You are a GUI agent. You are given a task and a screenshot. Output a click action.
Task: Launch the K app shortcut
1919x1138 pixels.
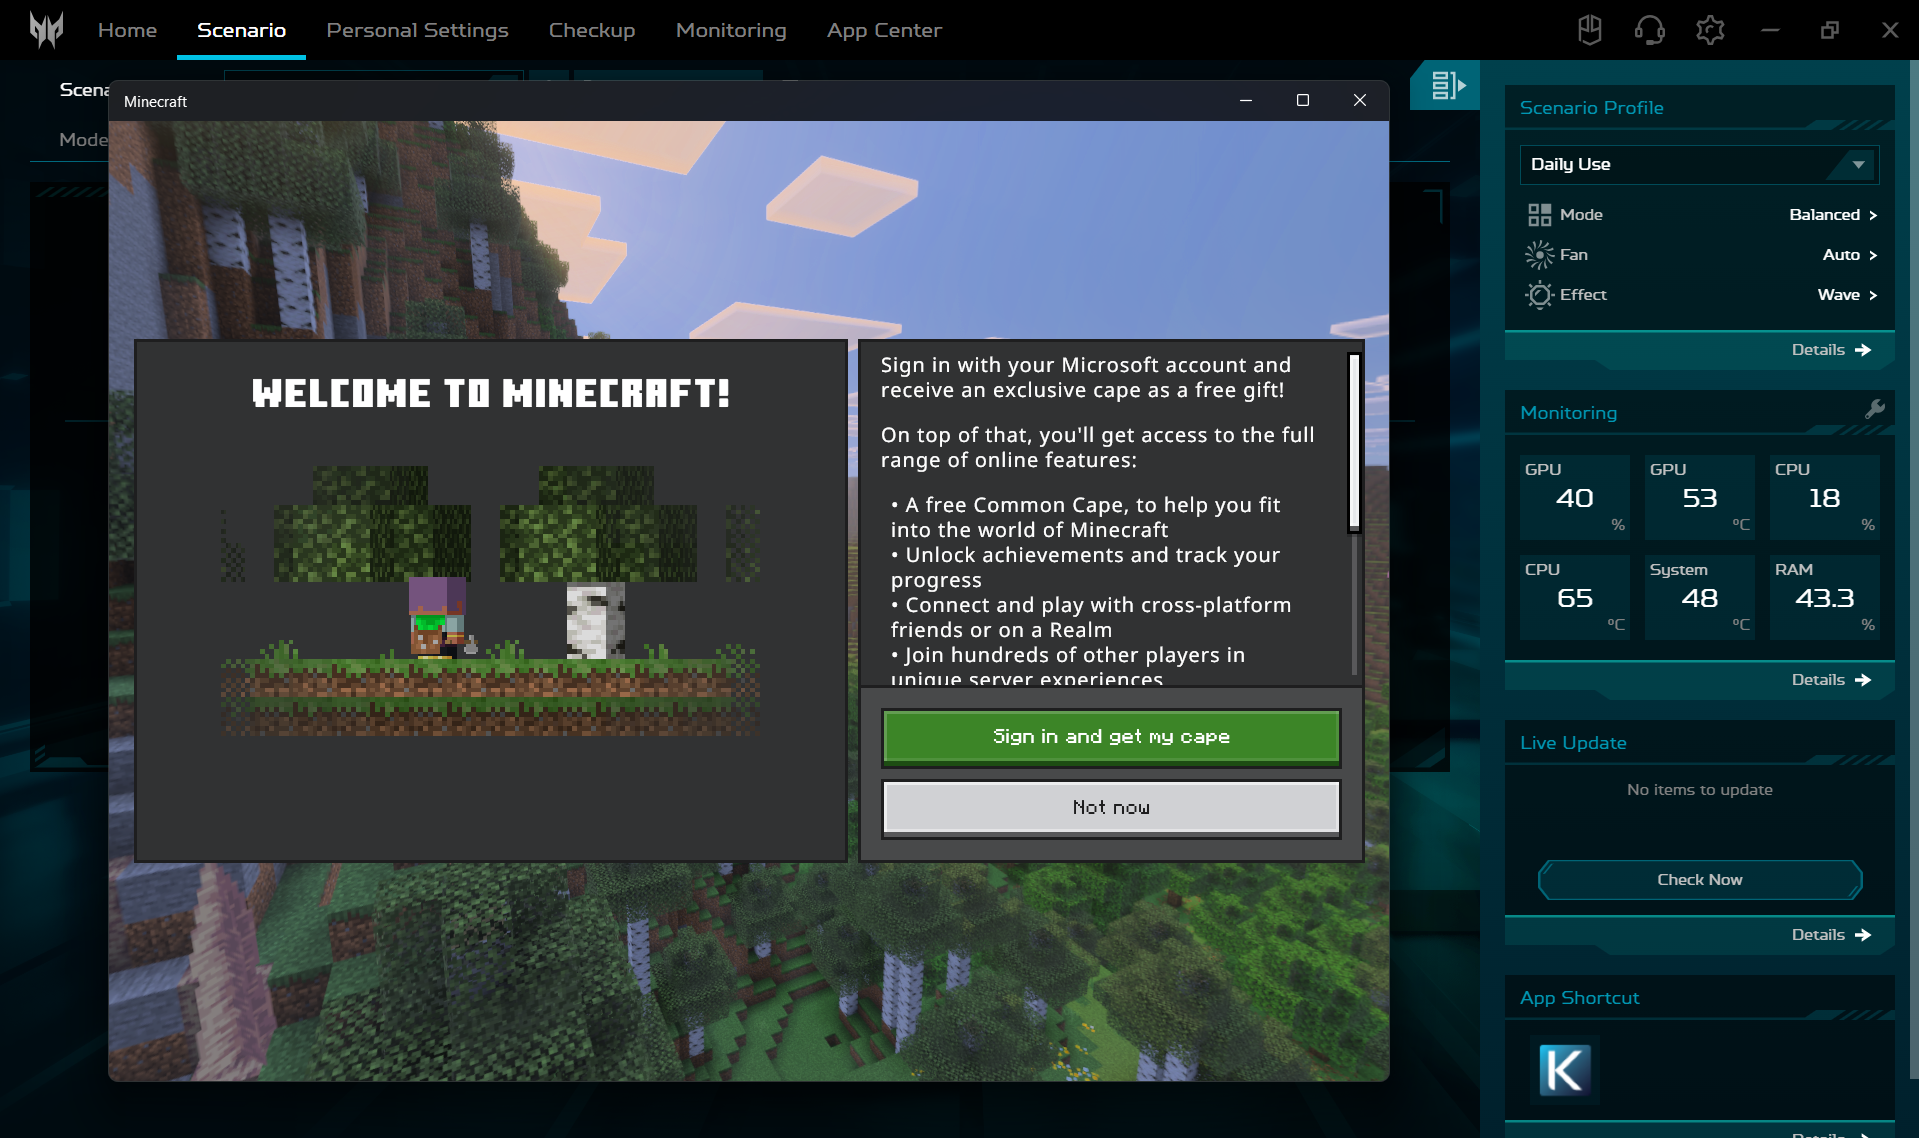click(x=1564, y=1069)
